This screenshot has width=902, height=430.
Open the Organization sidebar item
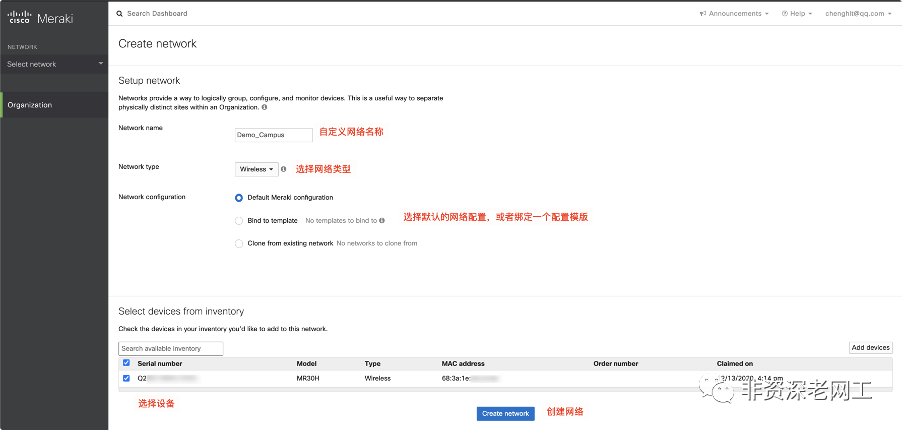tap(54, 105)
